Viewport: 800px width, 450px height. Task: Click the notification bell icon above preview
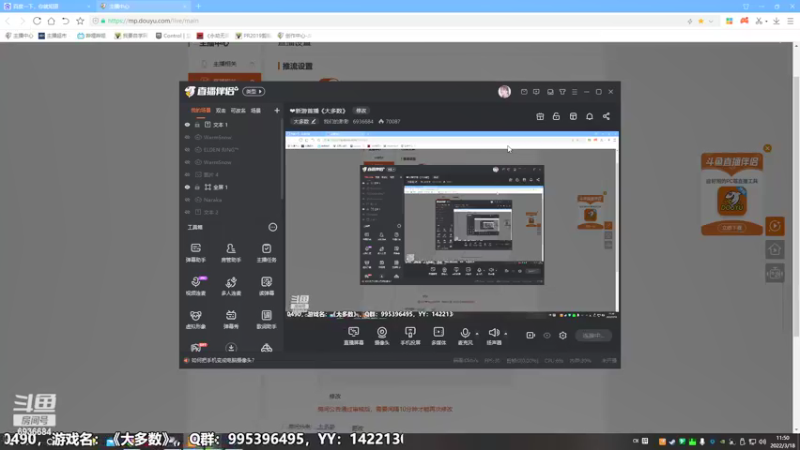pos(589,116)
